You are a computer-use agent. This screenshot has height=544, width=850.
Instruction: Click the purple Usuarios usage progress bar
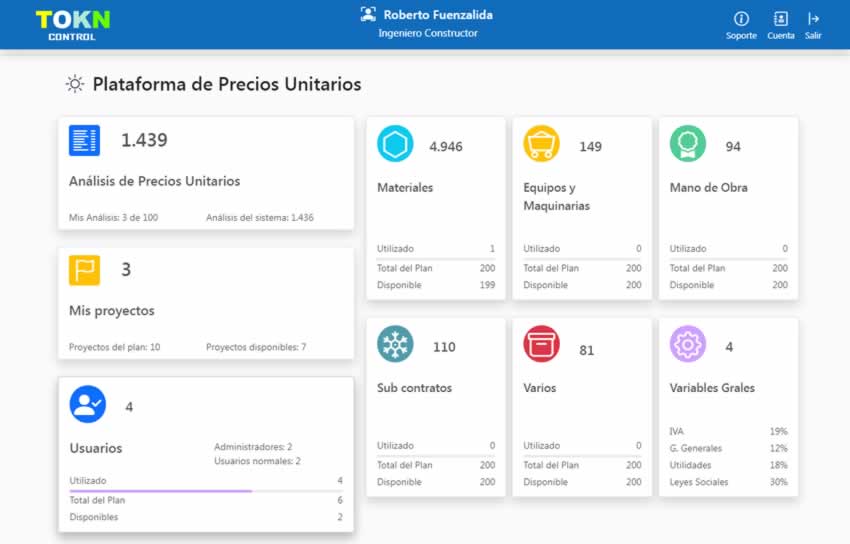tap(160, 491)
